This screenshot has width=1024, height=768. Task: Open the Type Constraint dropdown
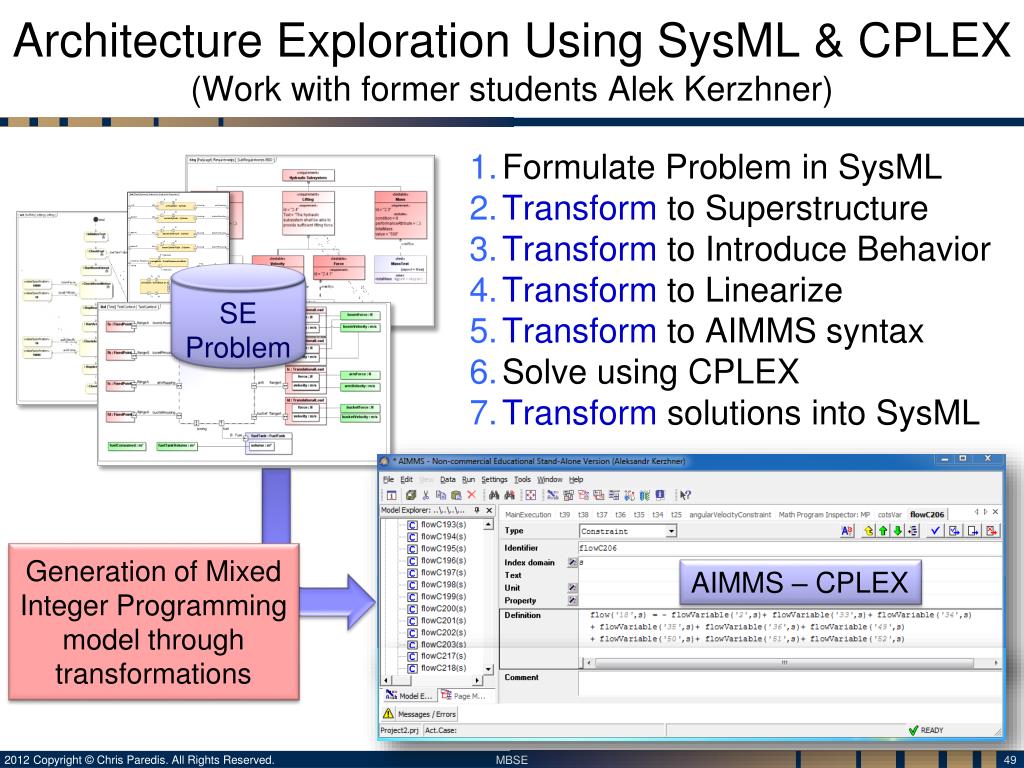tap(671, 532)
